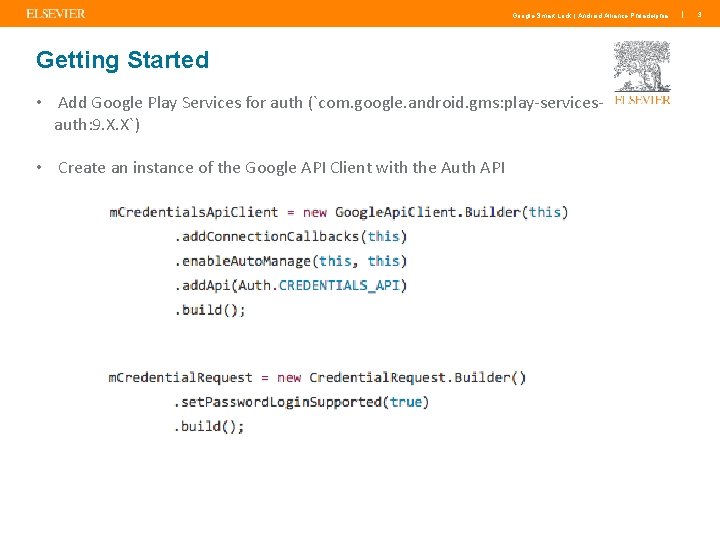Click the '.addApi(Auth.CREDENTIALS_API)' code line
720x540 pixels.
pyautogui.click(x=291, y=286)
